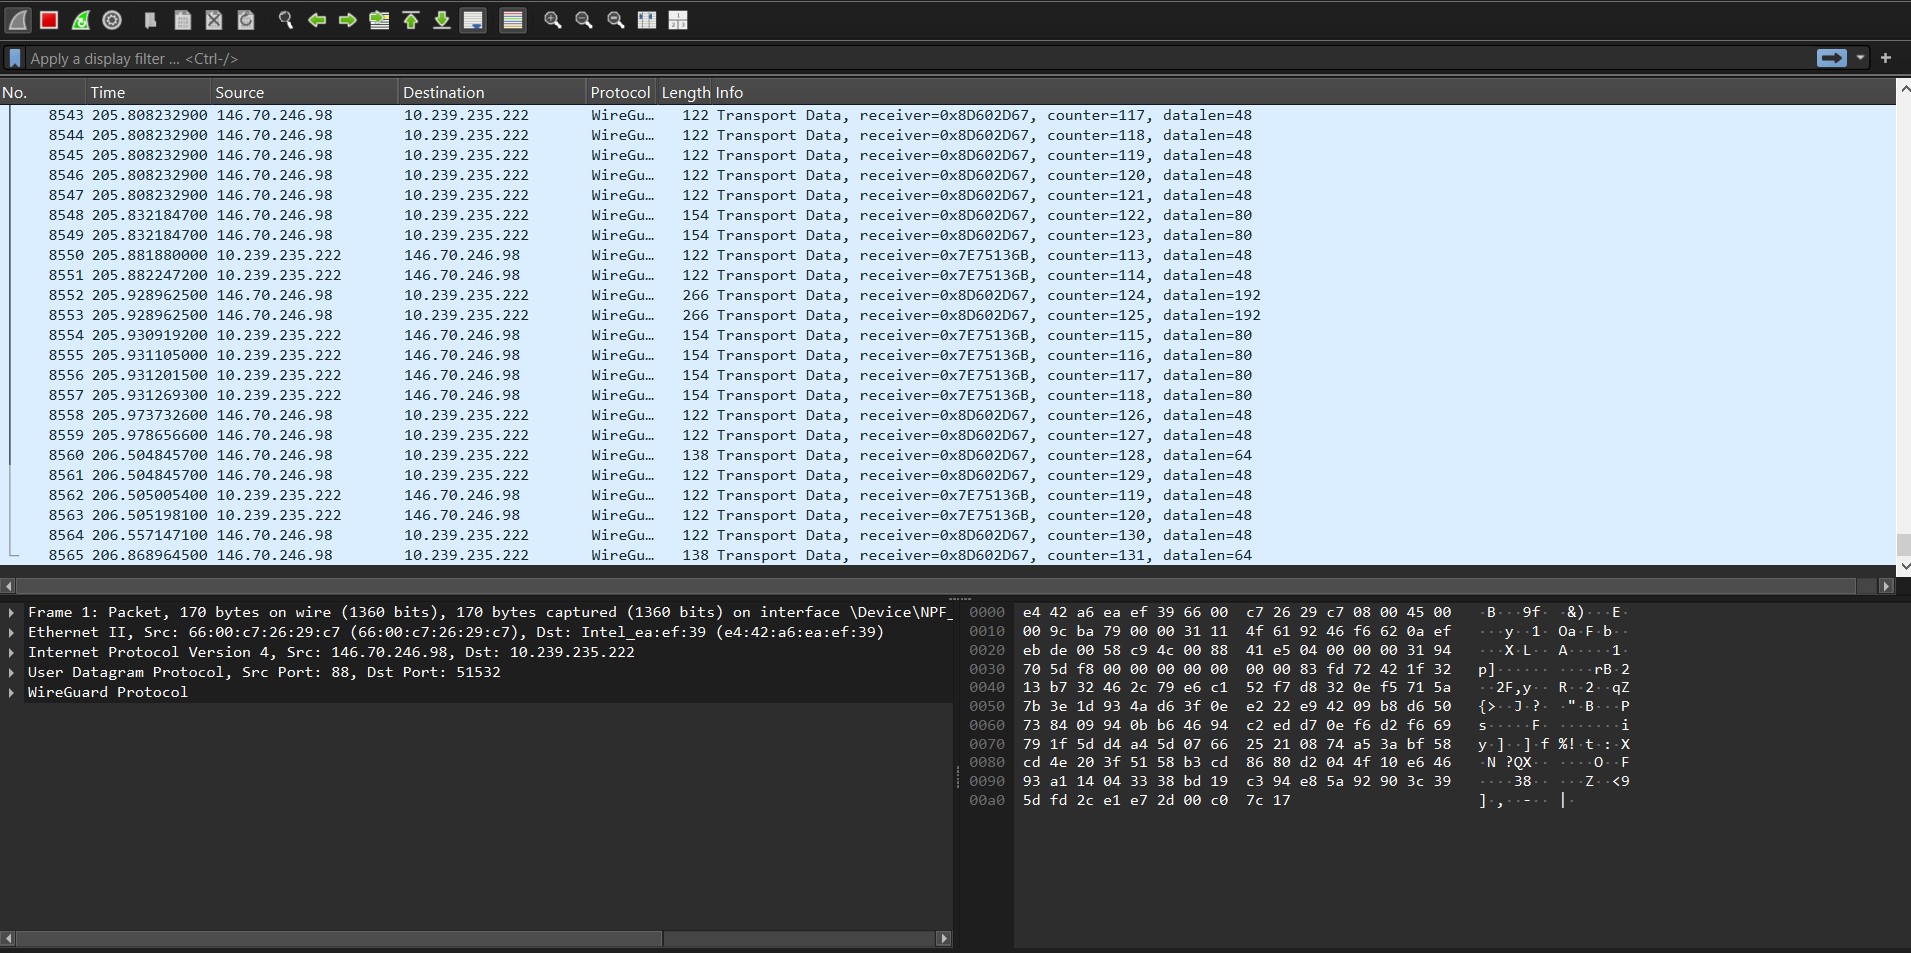Click the WireGuard Protocol tree item
The height and width of the screenshot is (953, 1911).
(x=108, y=692)
